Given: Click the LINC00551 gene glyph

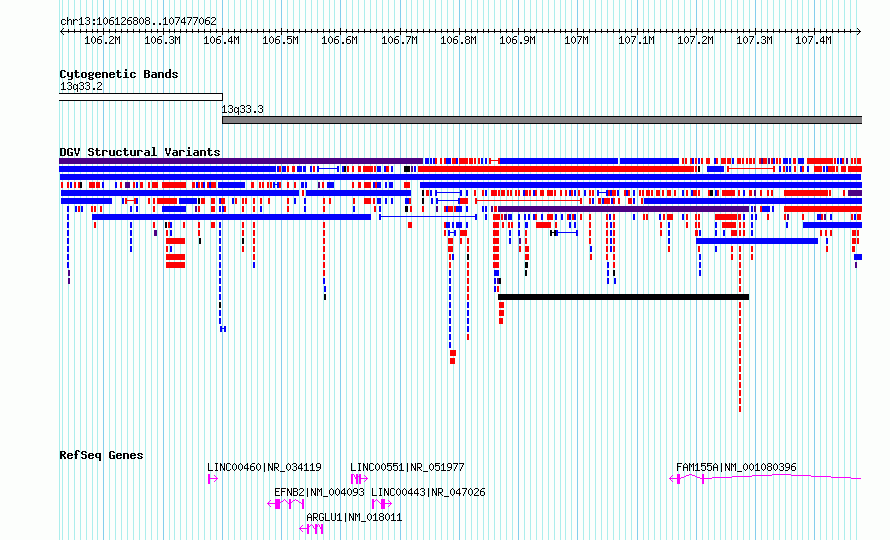Looking at the screenshot, I should pos(359,479).
